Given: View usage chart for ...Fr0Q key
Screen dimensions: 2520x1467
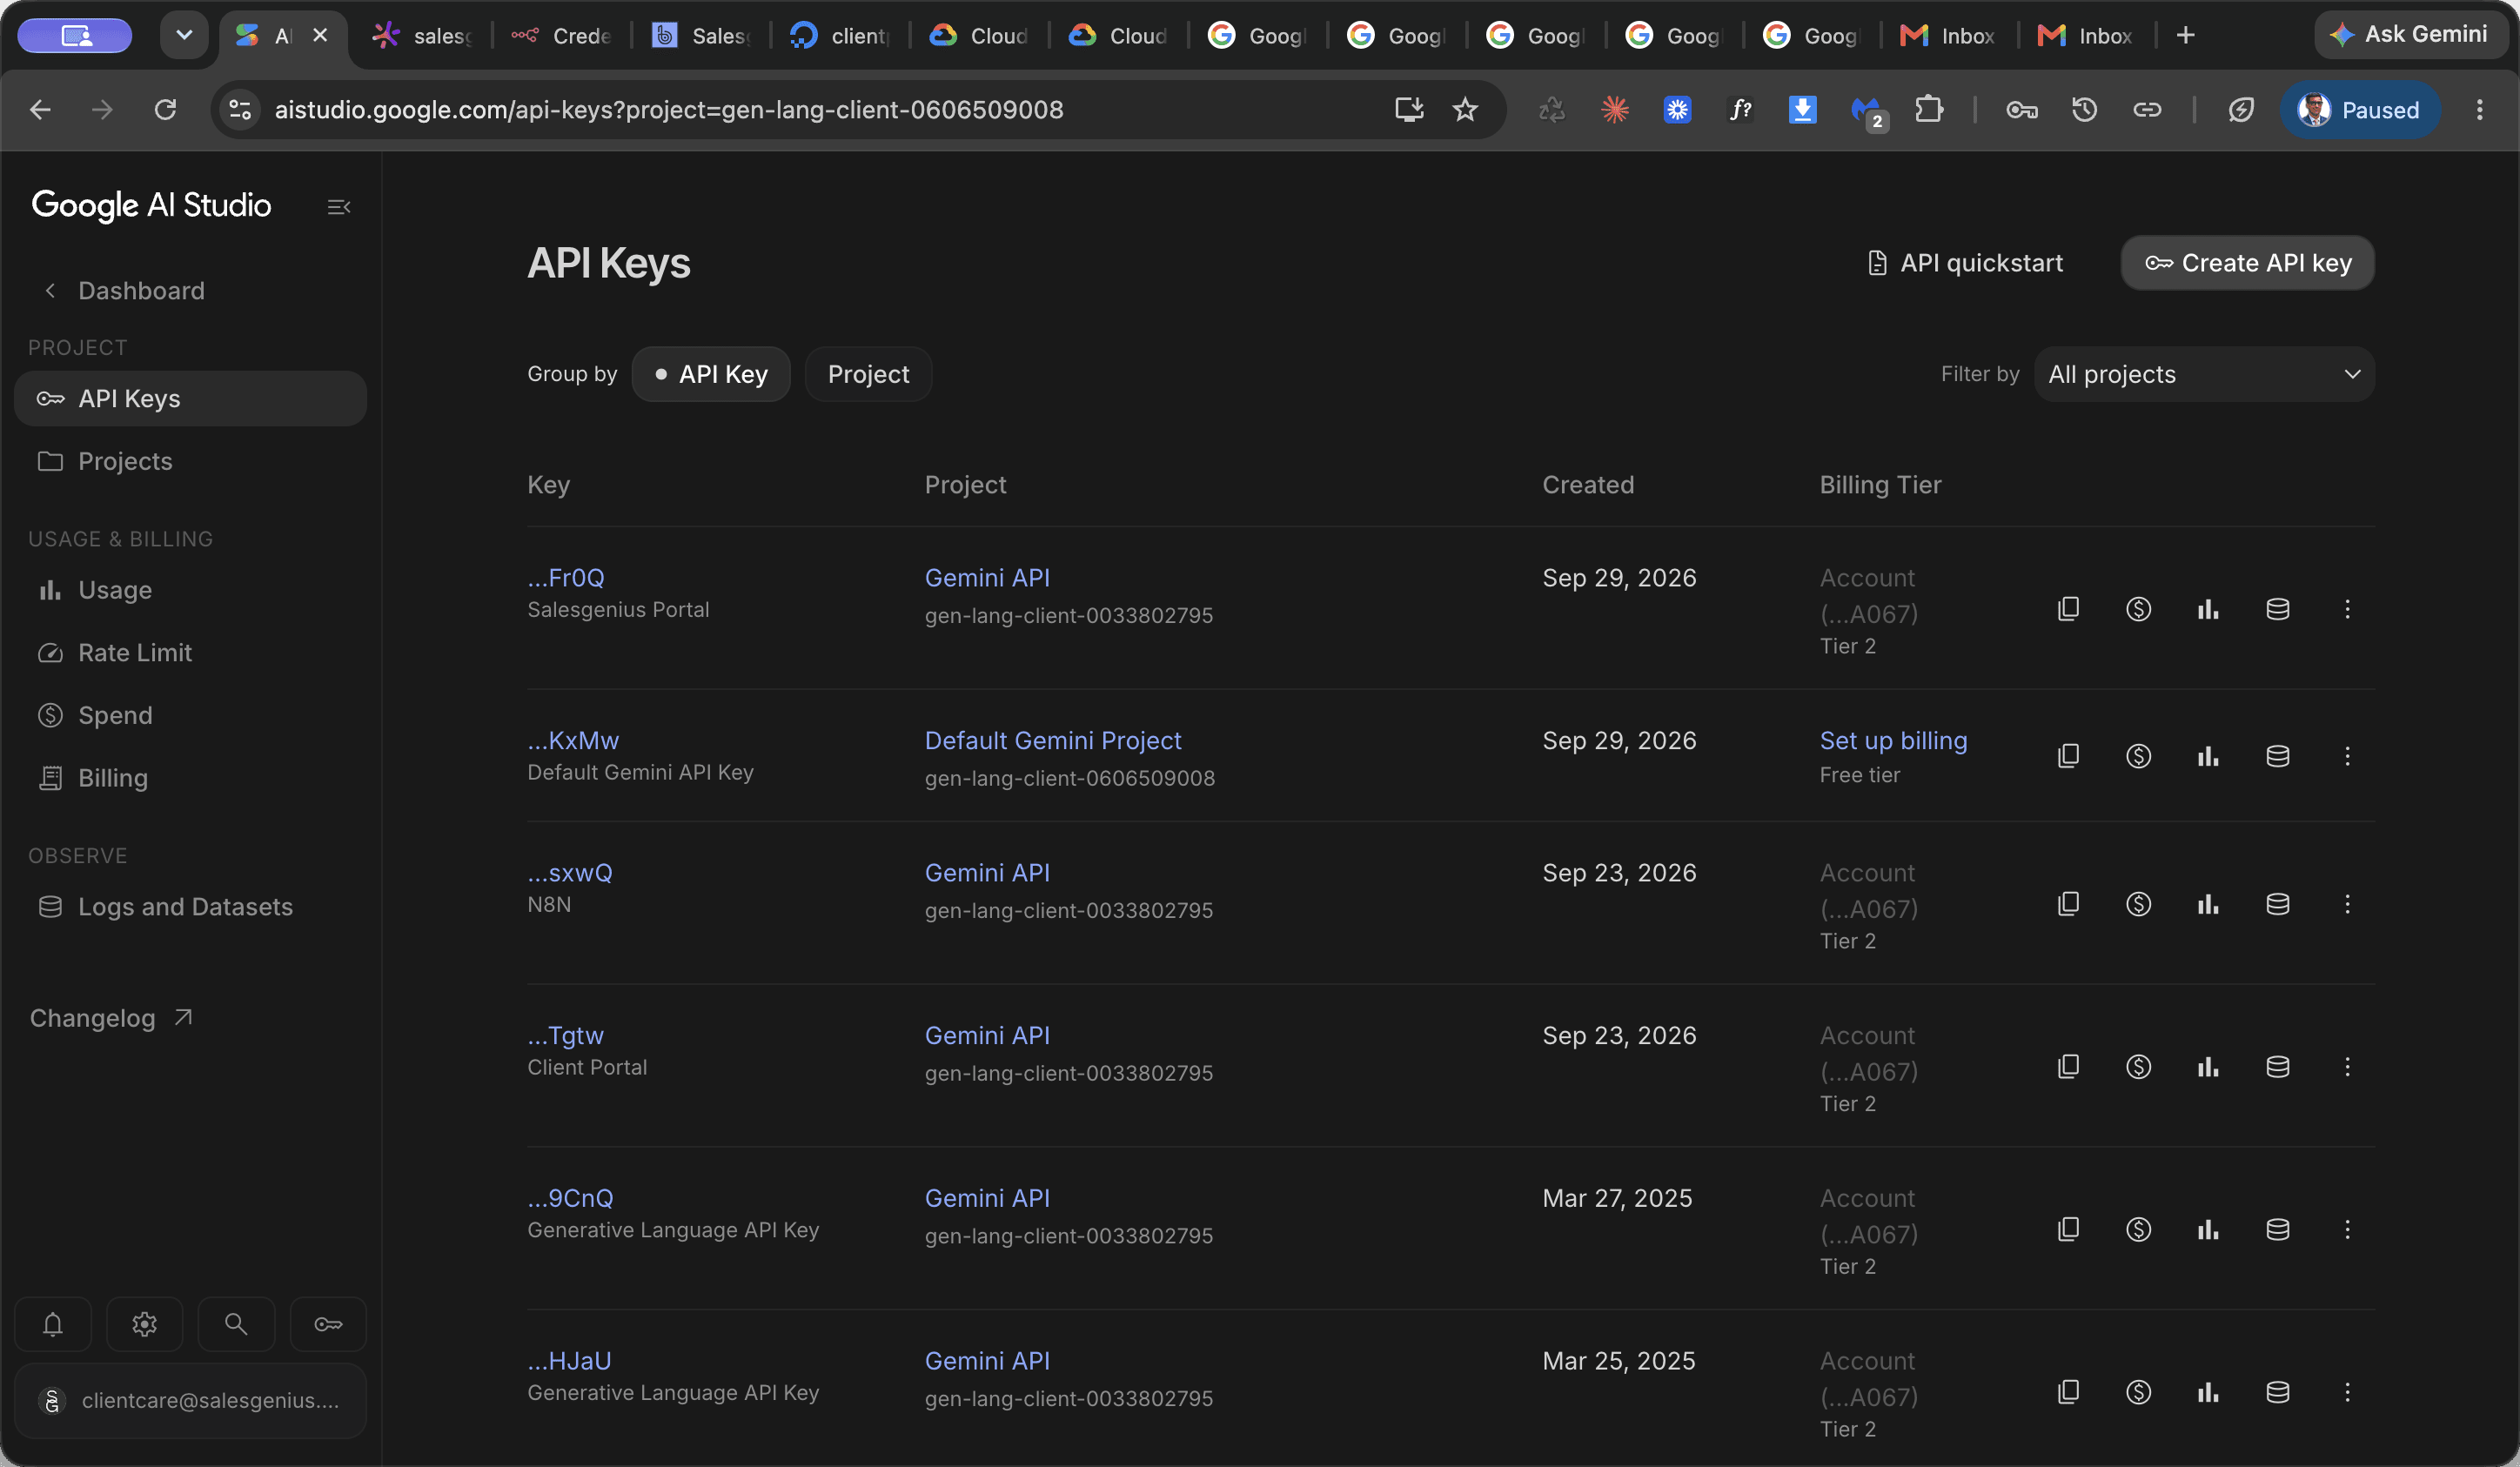Looking at the screenshot, I should click(x=2208, y=609).
